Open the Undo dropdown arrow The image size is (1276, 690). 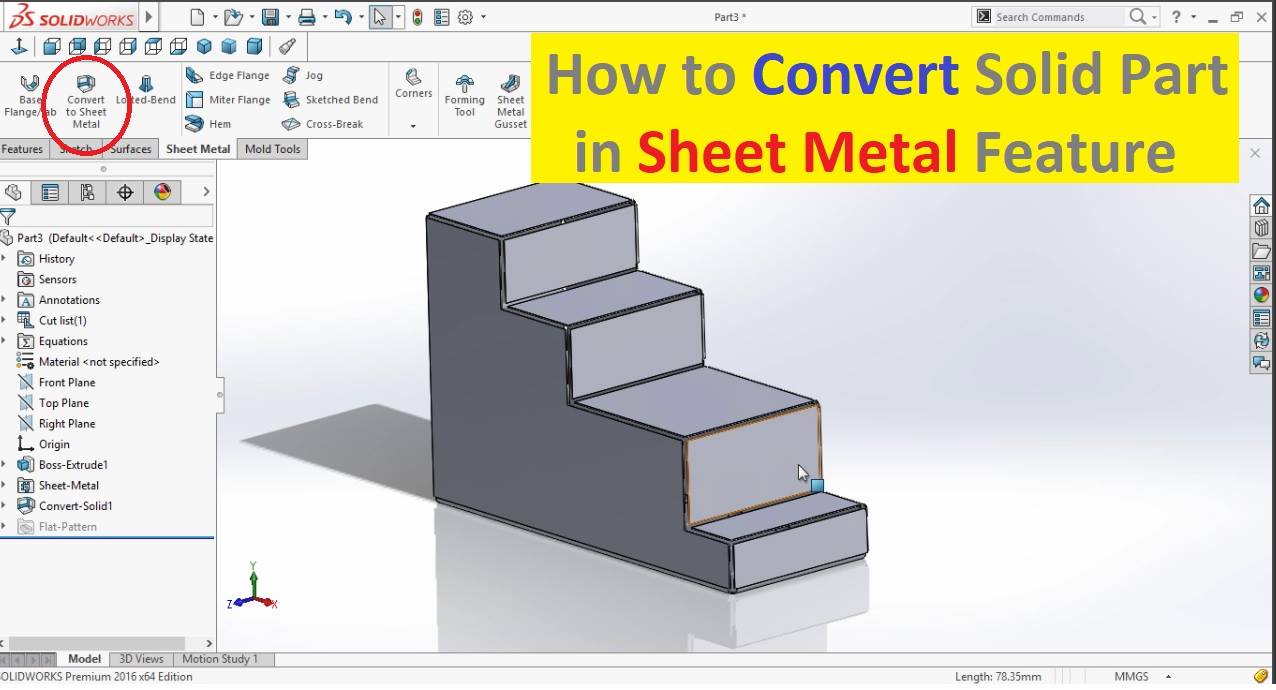point(359,17)
